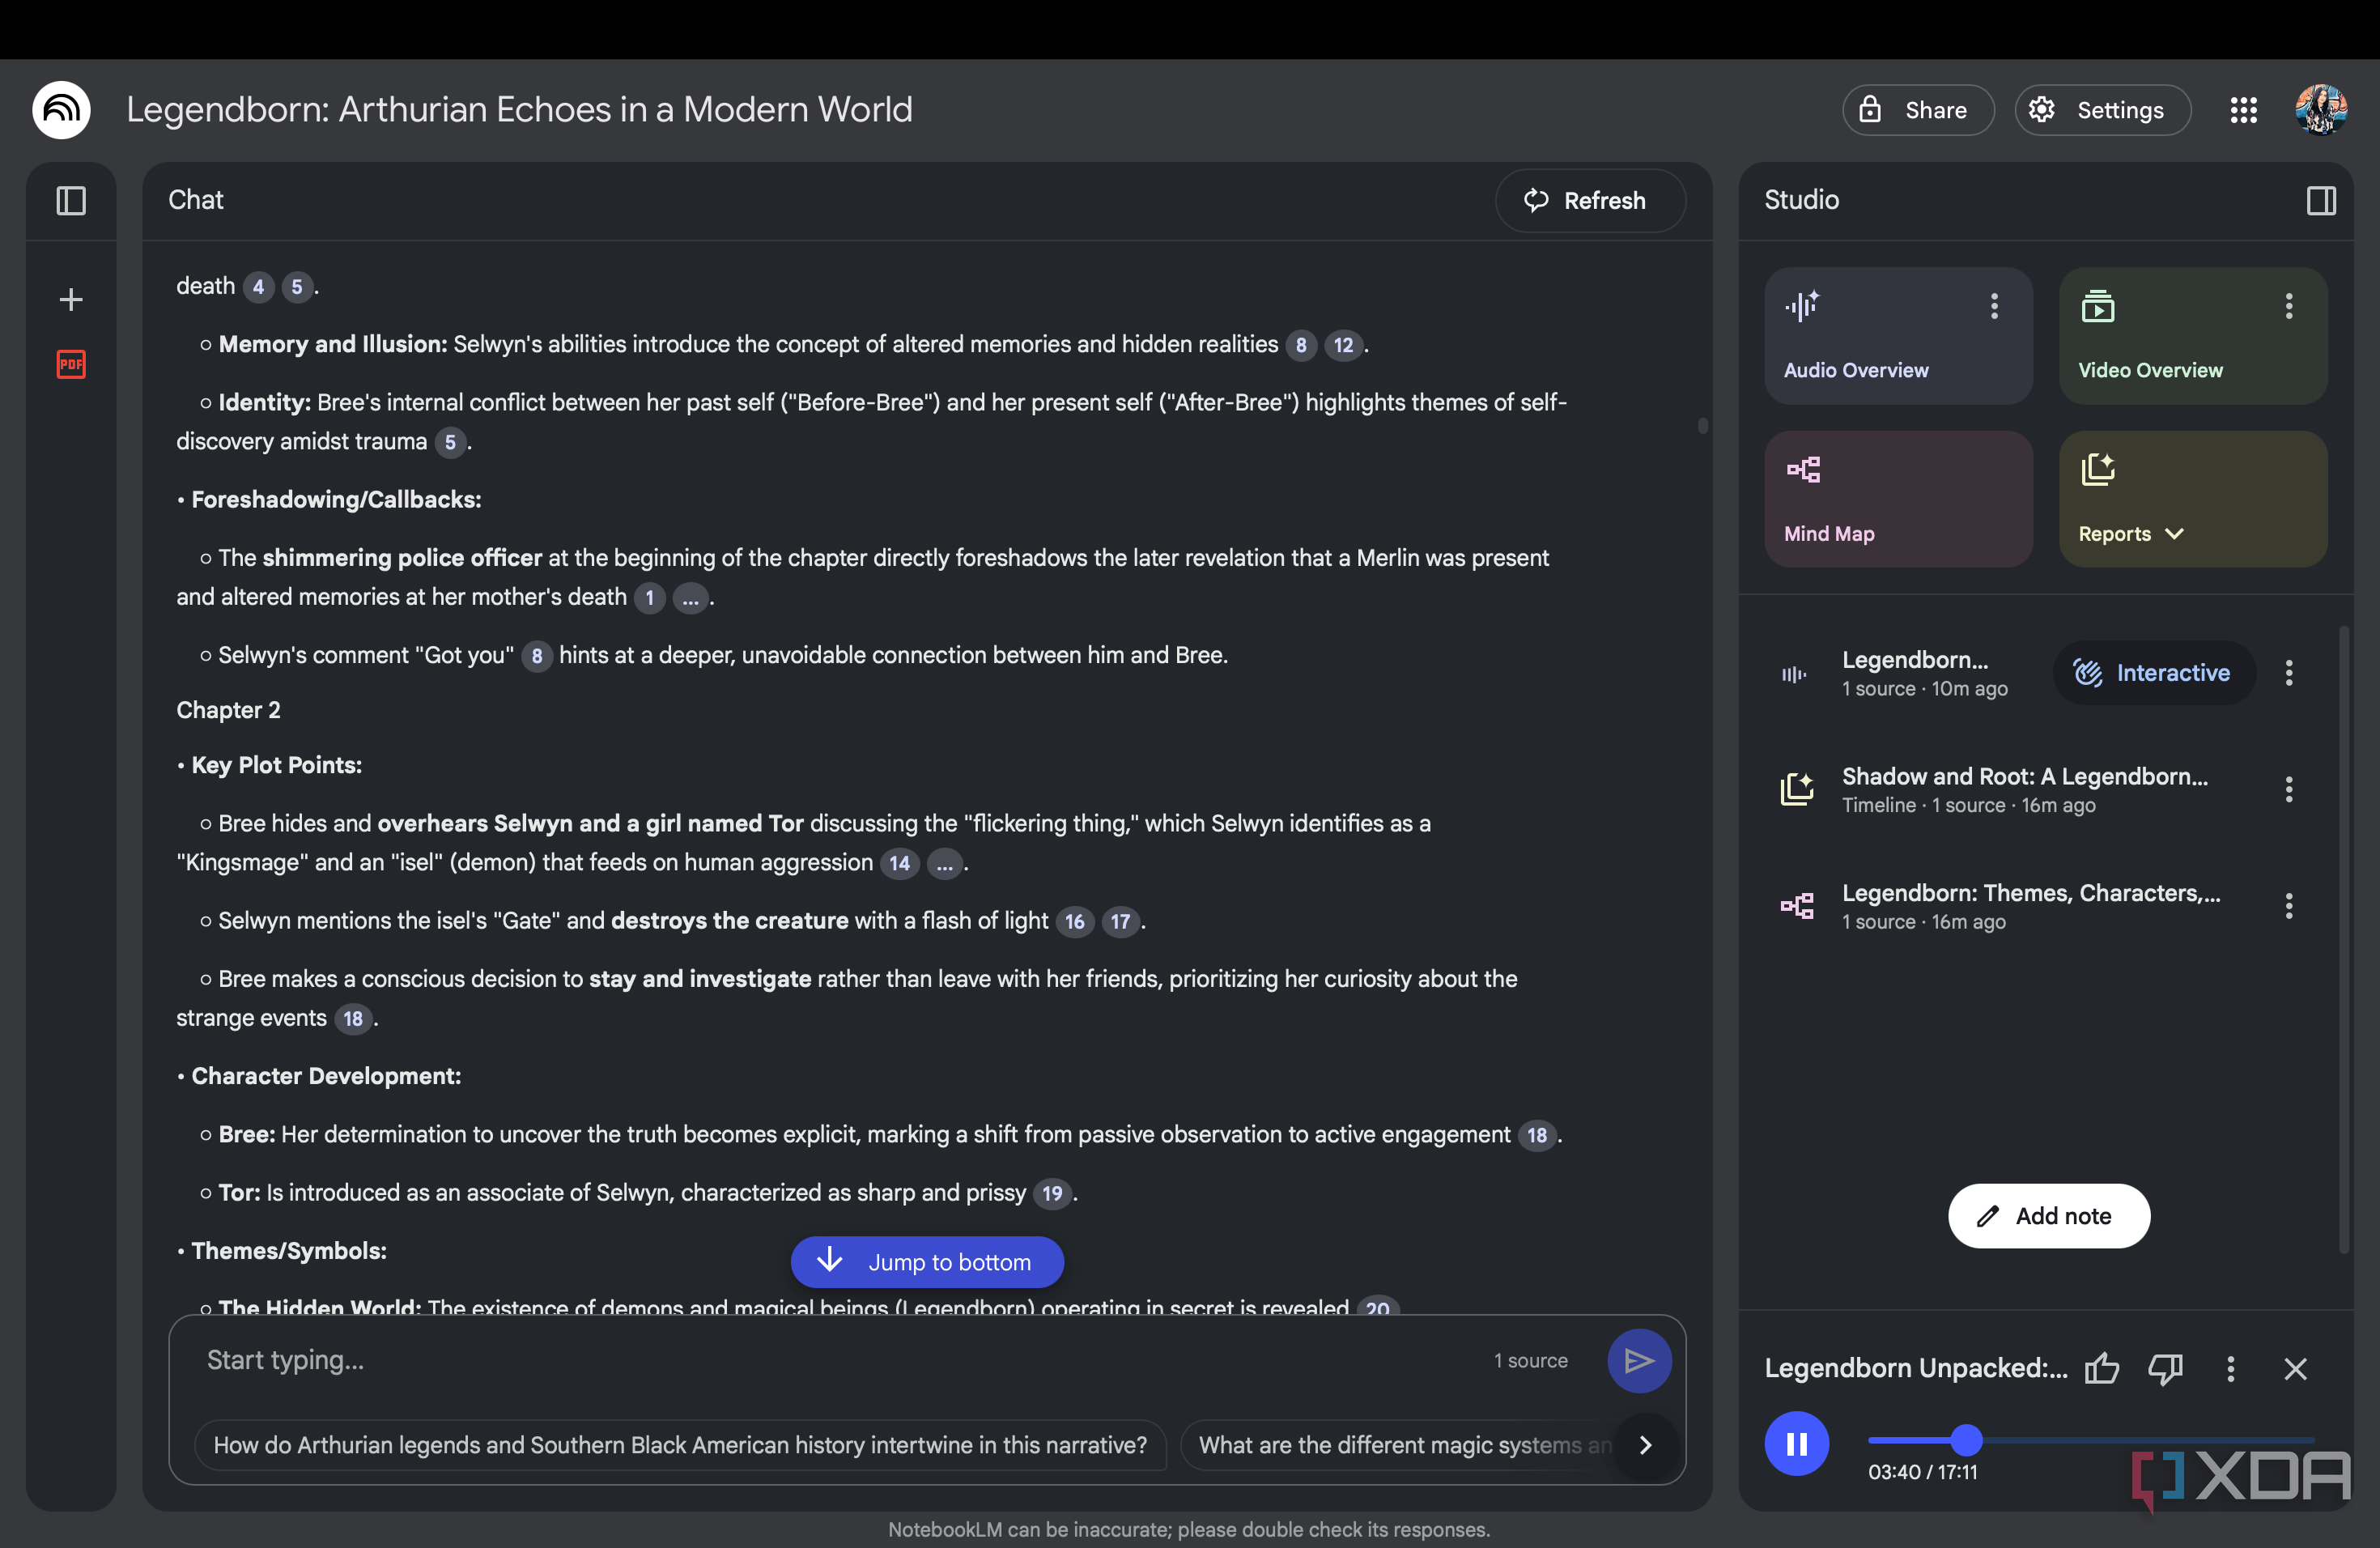Show next suggested questions arrow

(x=1646, y=1445)
